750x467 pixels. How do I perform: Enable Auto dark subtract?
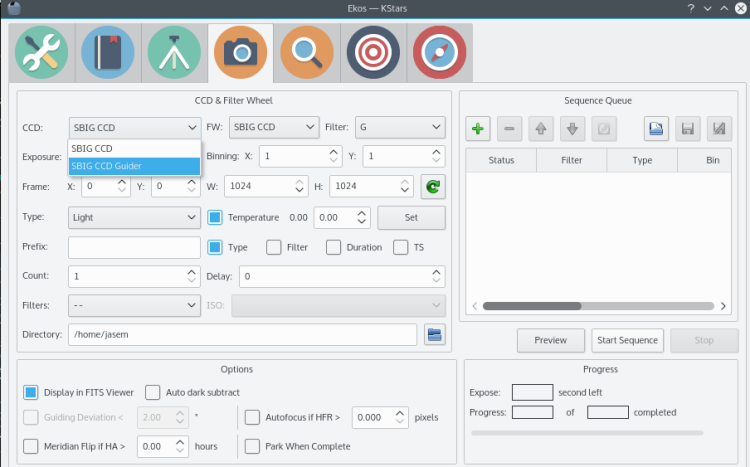[x=153, y=393]
